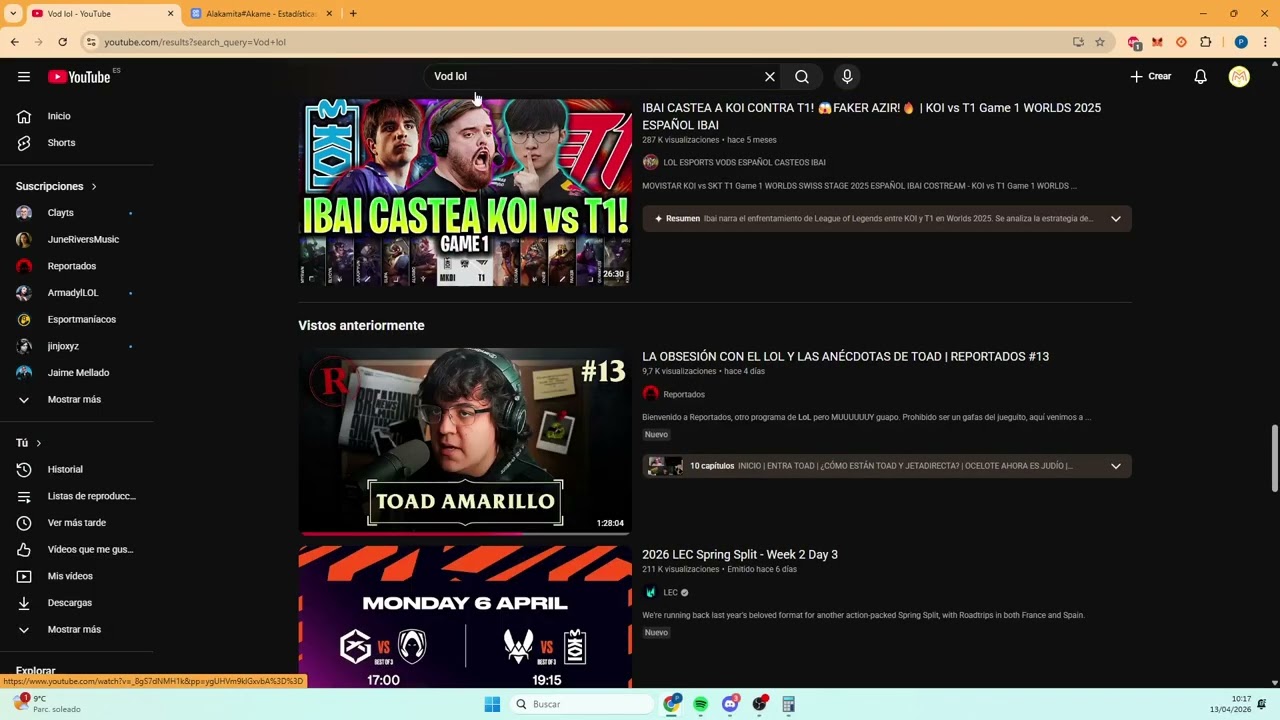Screen dimensions: 1280x720
Task: Open the Extensions puzzle menu
Action: point(1205,42)
